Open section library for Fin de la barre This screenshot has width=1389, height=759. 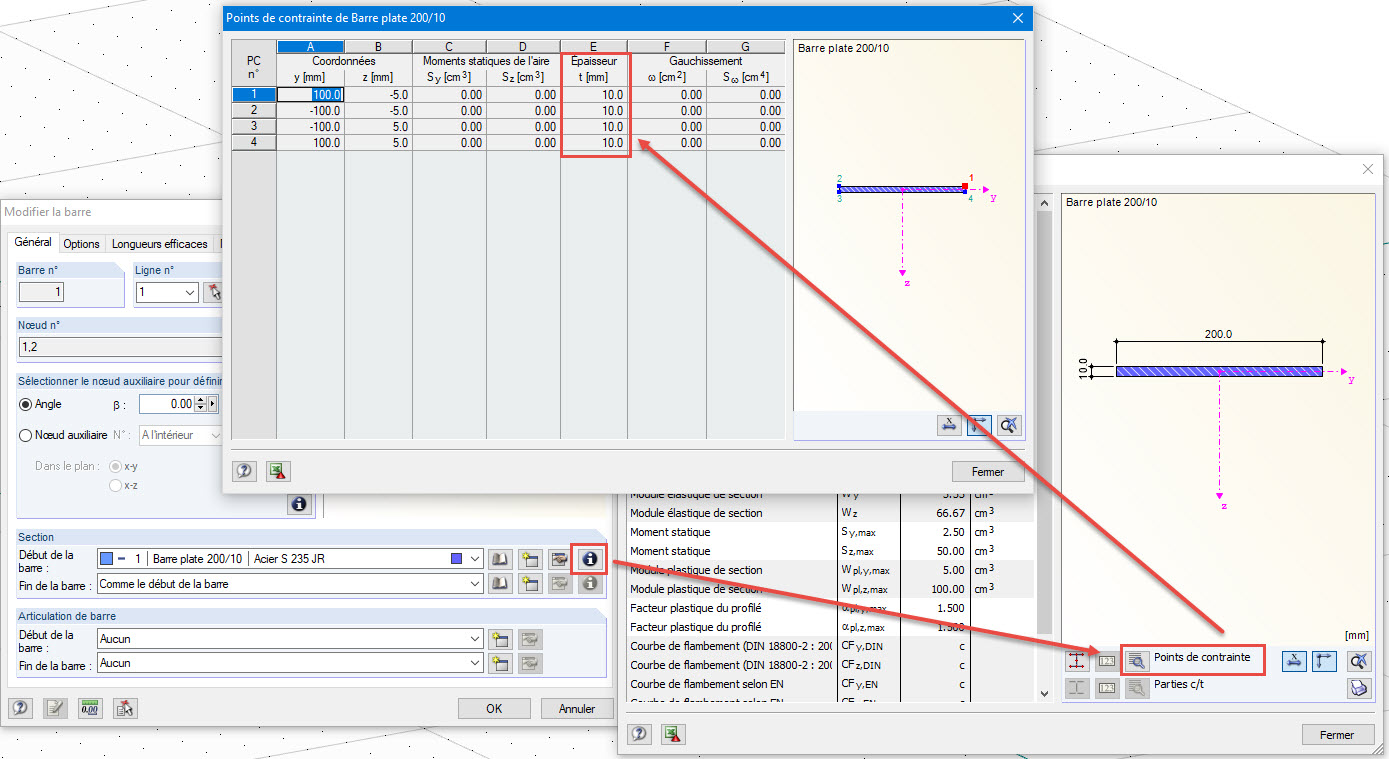pos(501,583)
